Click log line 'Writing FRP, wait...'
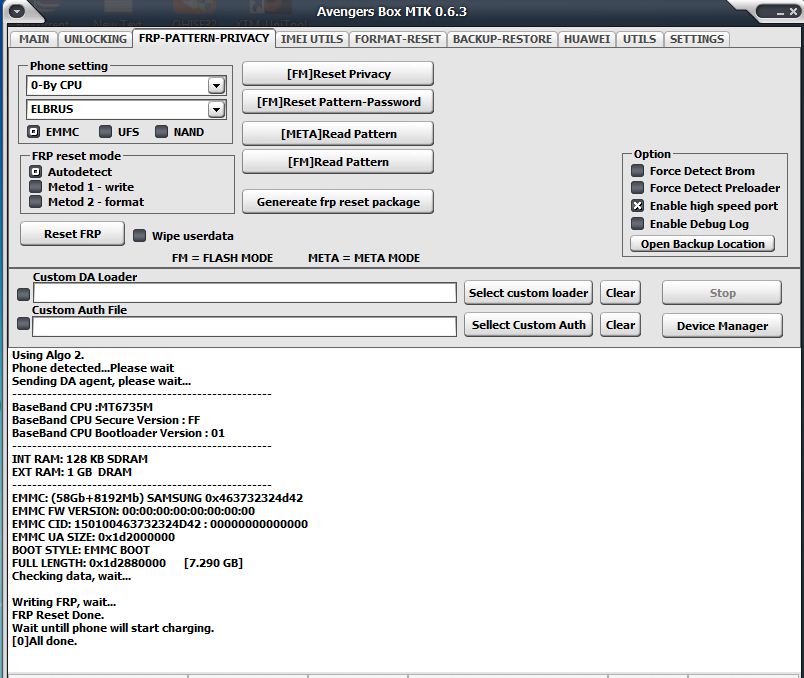The height and width of the screenshot is (678, 804). click(x=64, y=602)
